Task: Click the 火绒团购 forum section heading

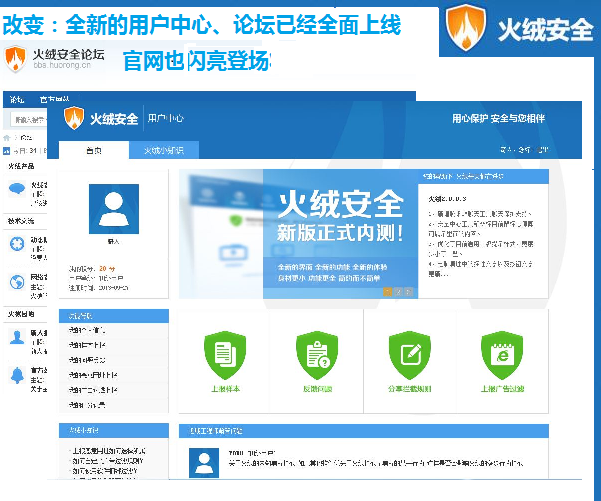Action: [21, 314]
